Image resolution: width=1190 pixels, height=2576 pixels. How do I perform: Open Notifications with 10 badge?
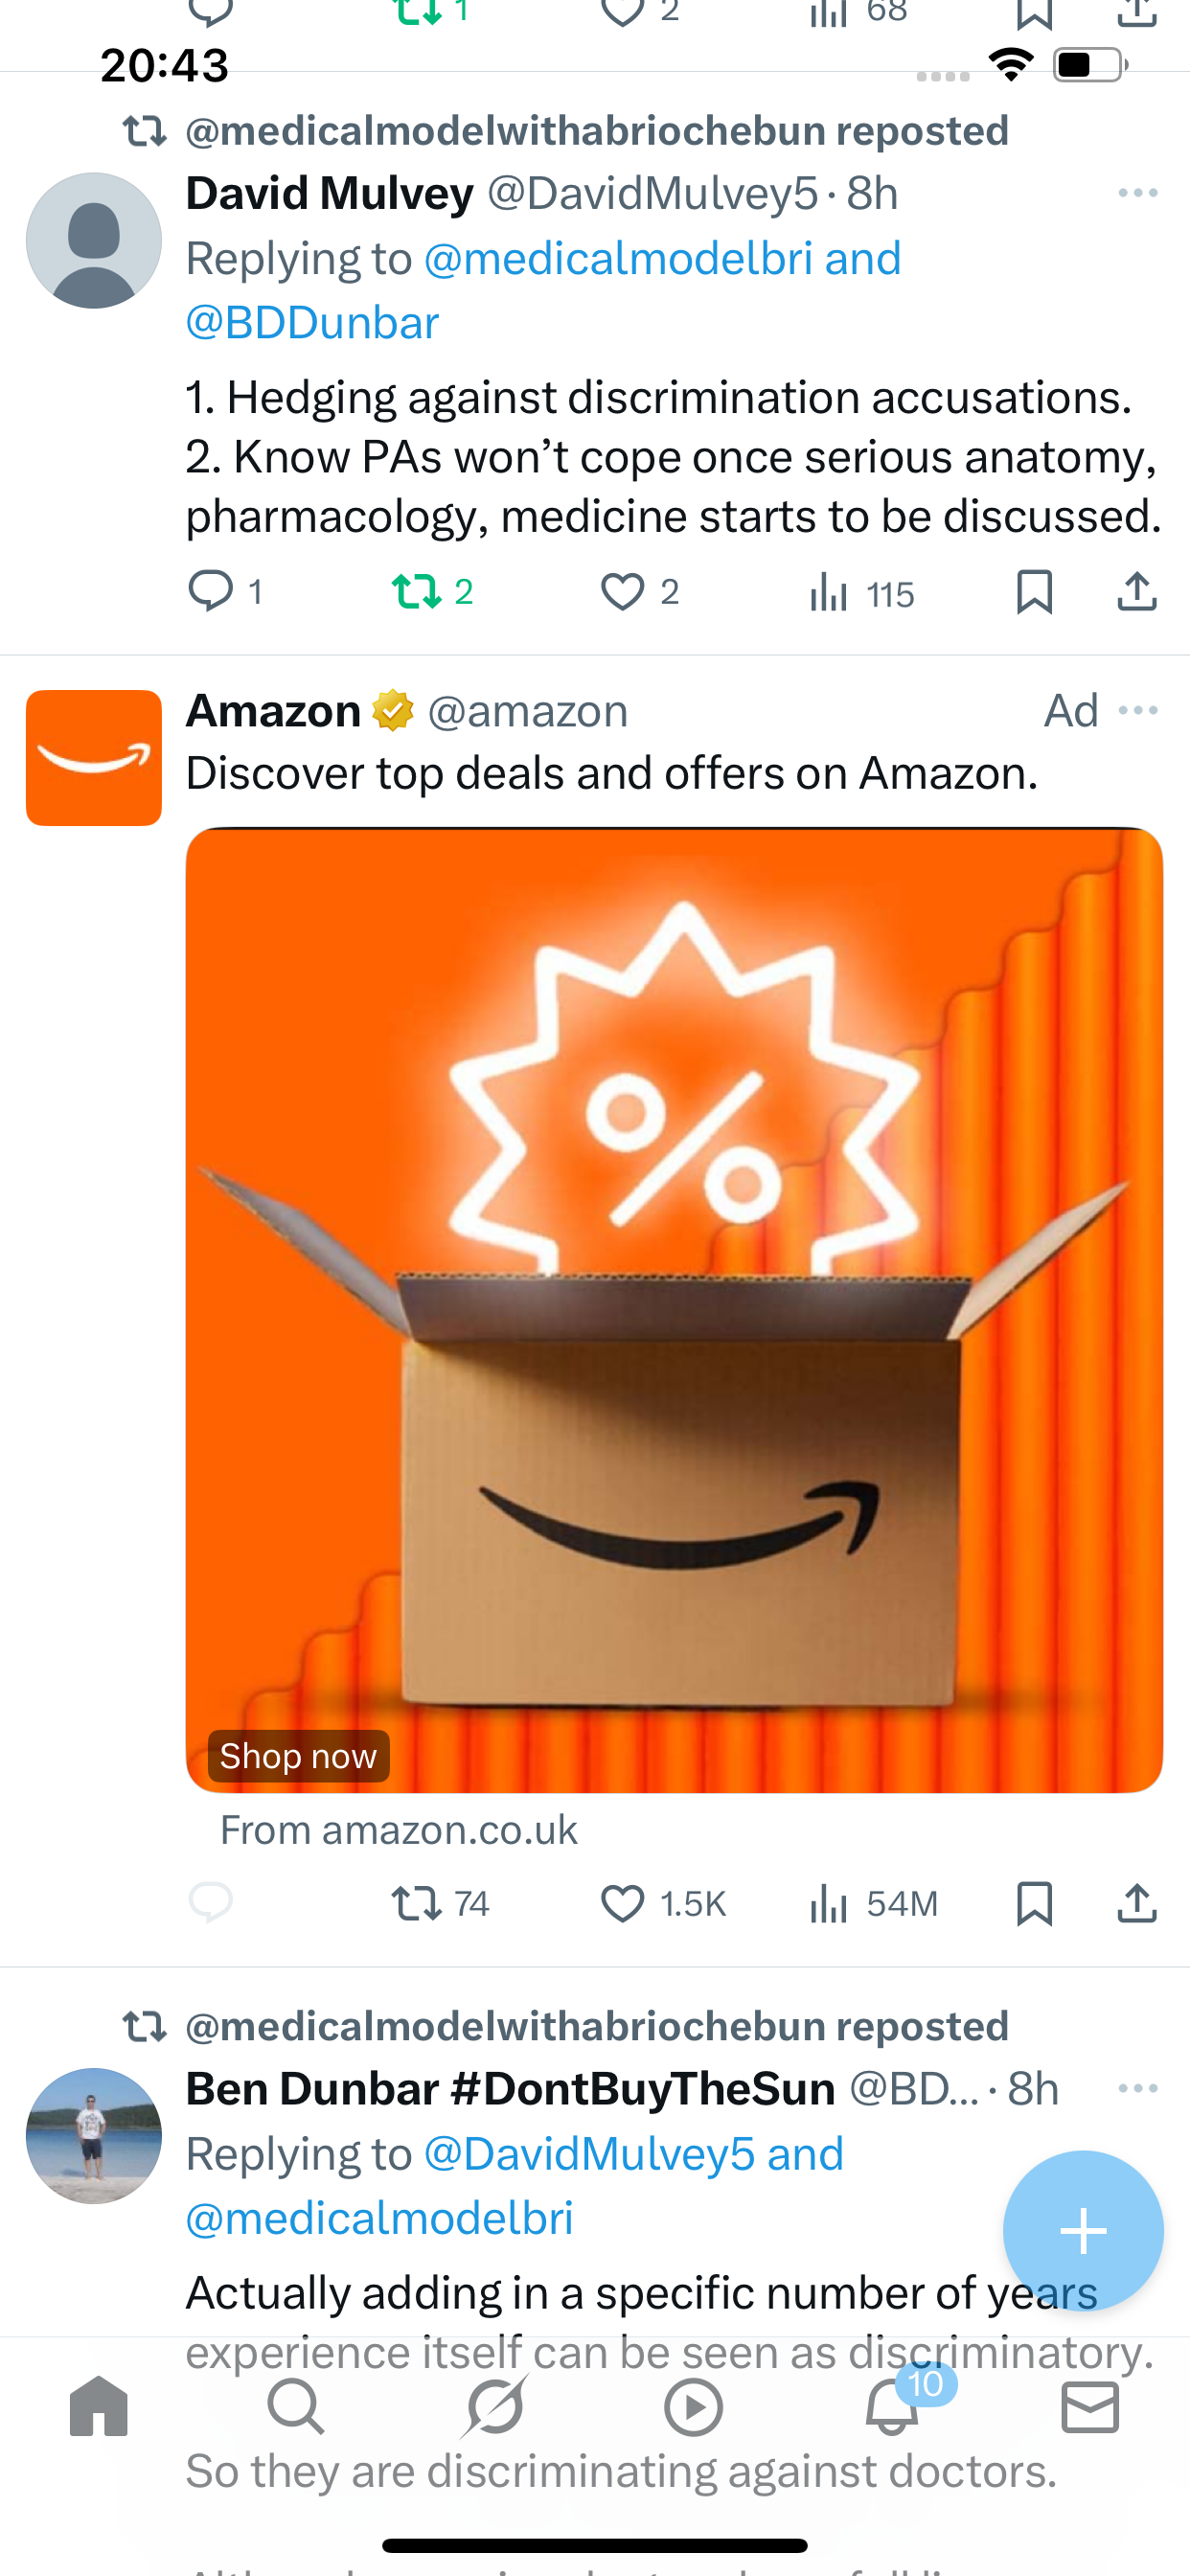click(893, 2405)
